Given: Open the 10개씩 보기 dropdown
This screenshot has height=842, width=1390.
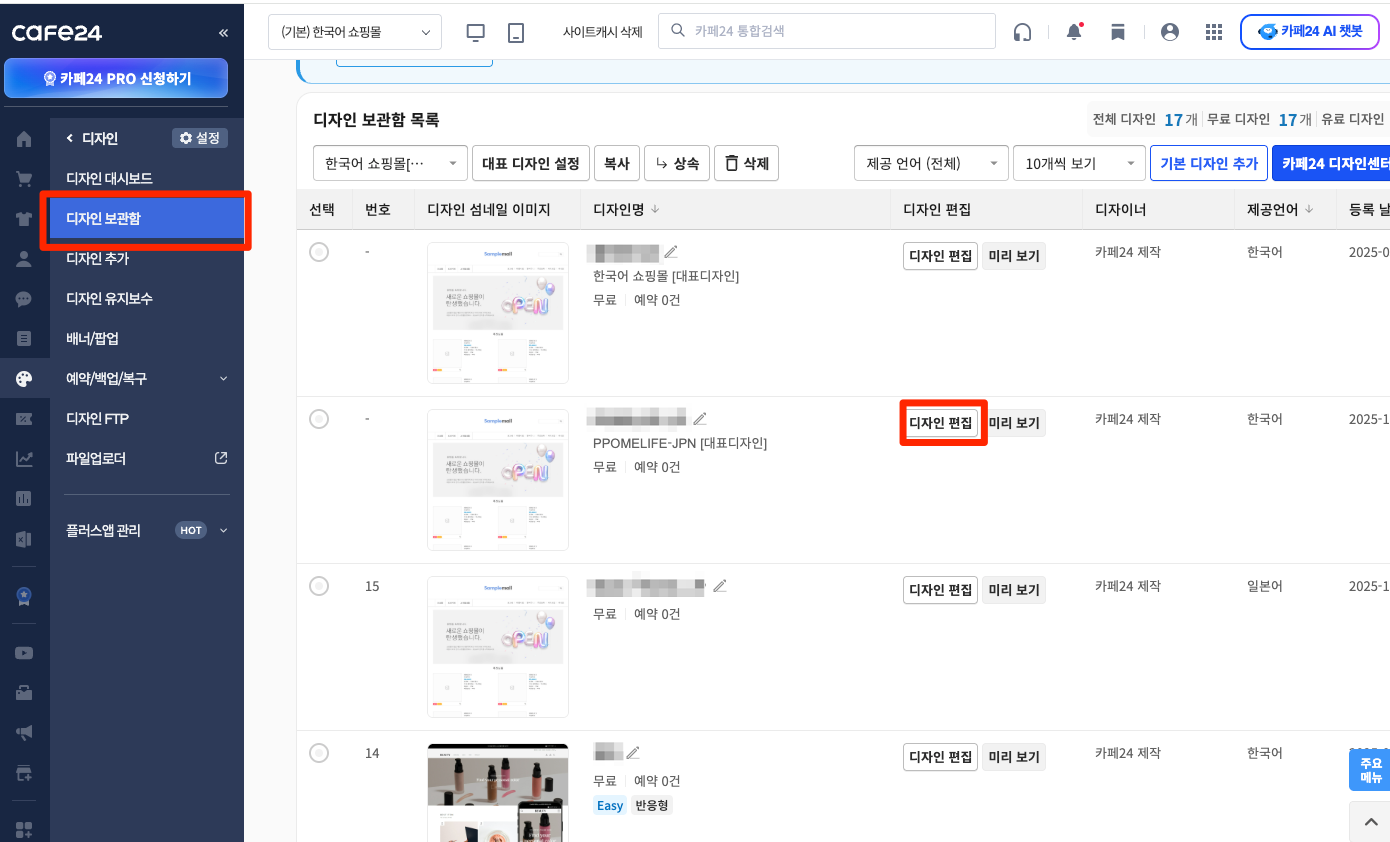Looking at the screenshot, I should pyautogui.click(x=1079, y=163).
